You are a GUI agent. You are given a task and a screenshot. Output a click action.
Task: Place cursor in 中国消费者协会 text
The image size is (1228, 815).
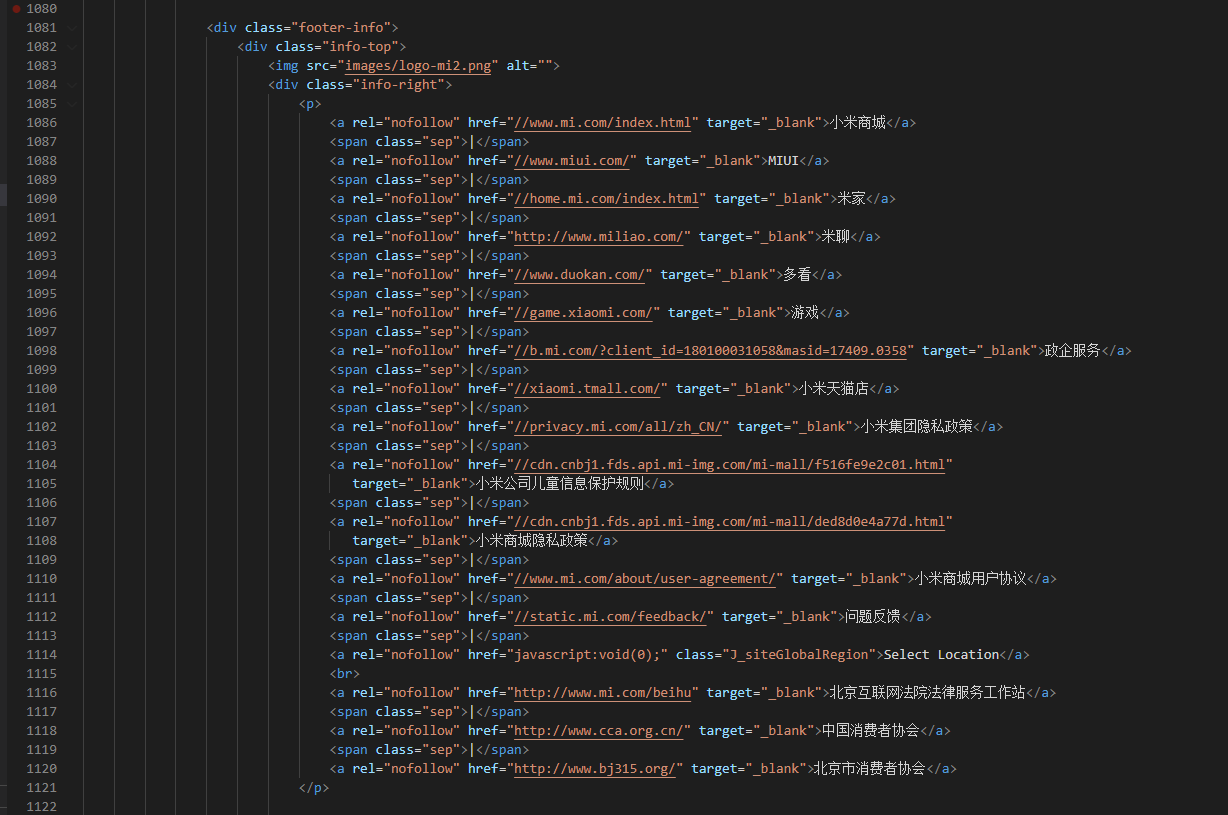click(871, 730)
